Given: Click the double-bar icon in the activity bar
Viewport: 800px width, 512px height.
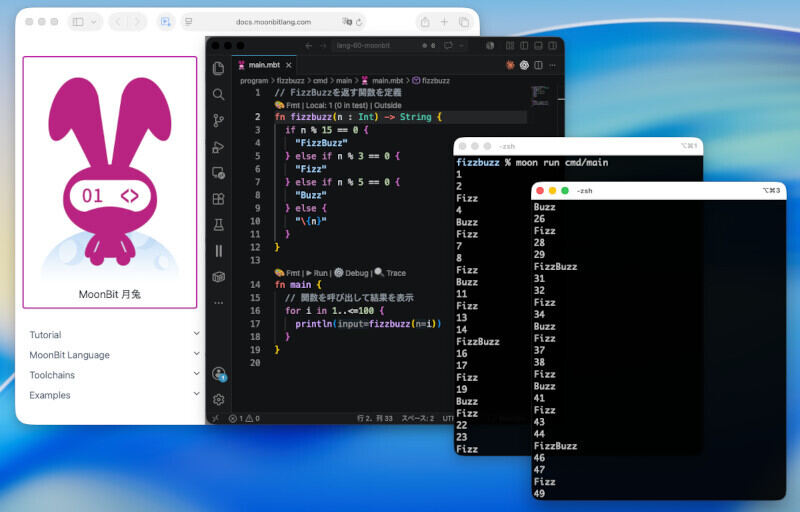Looking at the screenshot, I should [218, 251].
